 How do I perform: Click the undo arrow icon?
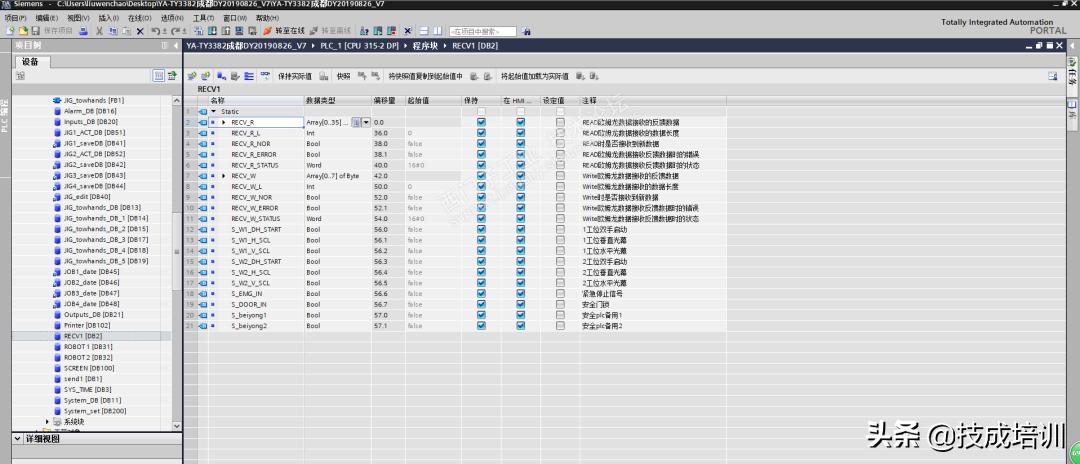[x=156, y=31]
